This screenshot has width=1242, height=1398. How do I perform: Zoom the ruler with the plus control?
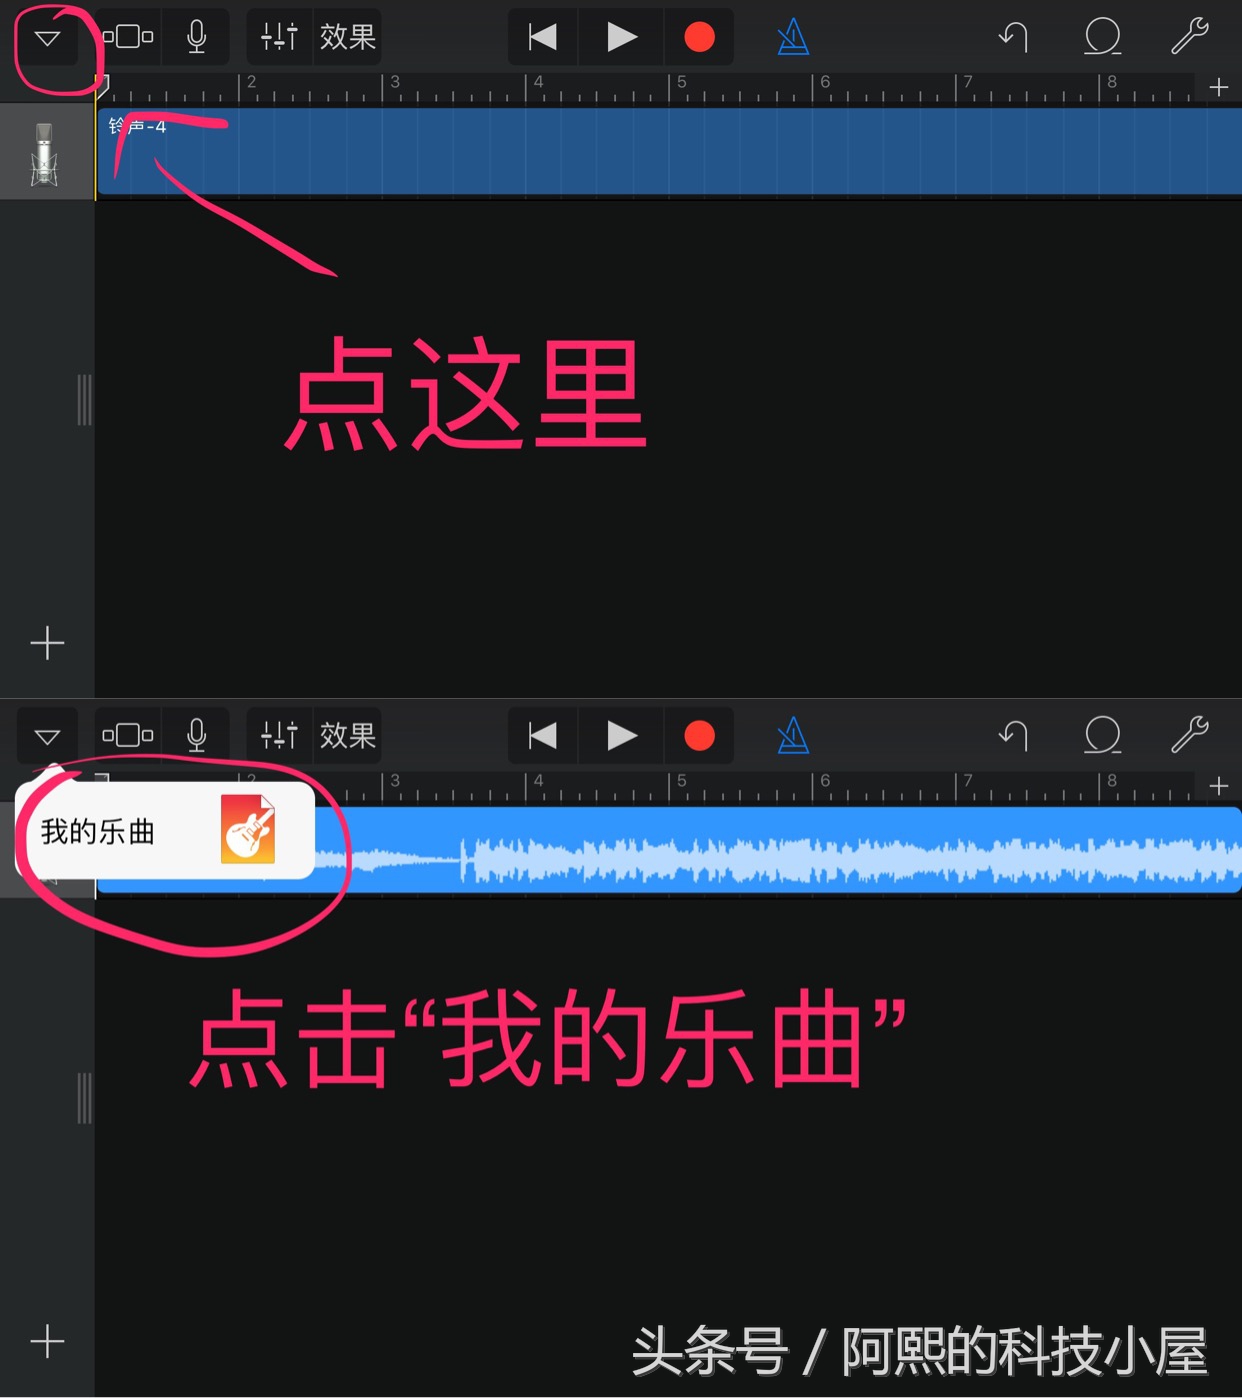(1219, 87)
